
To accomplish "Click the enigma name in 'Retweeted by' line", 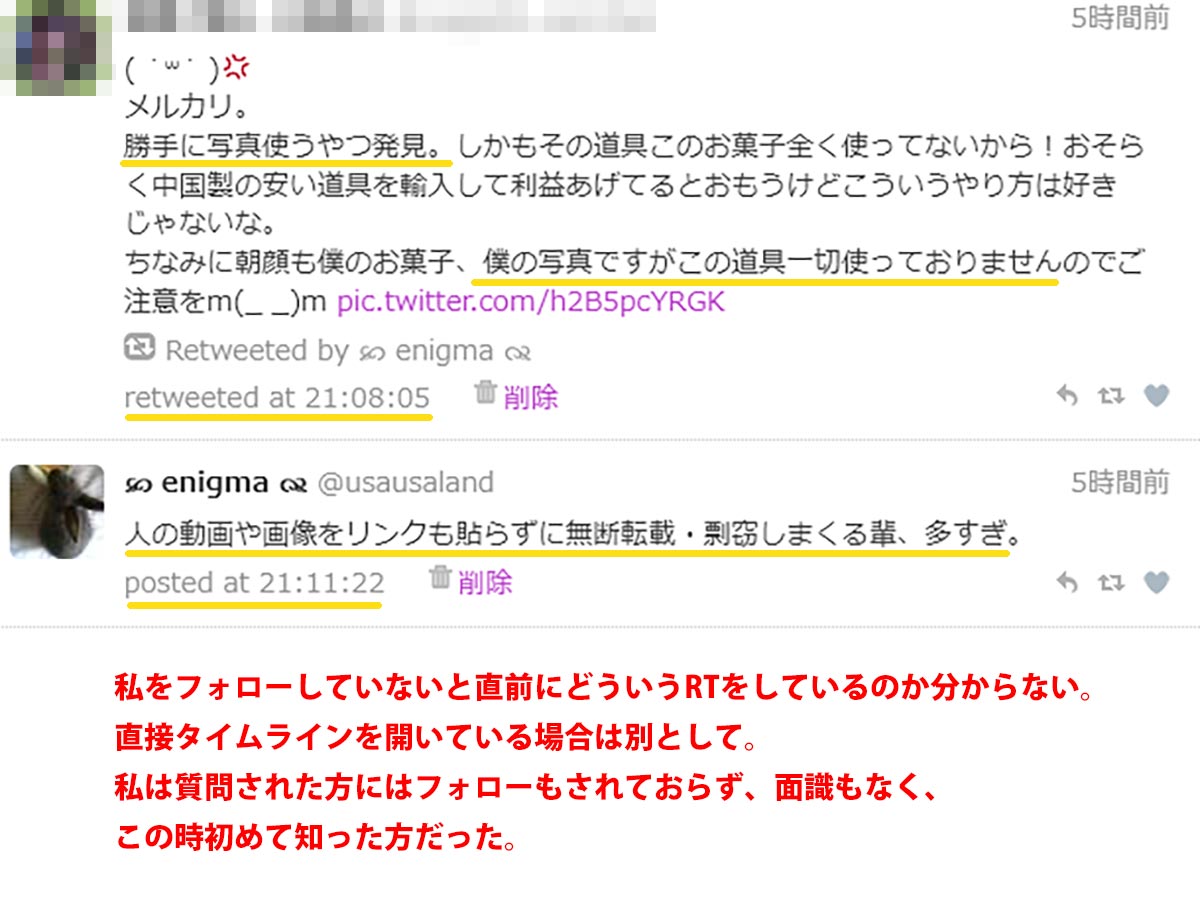I will click(x=445, y=351).
